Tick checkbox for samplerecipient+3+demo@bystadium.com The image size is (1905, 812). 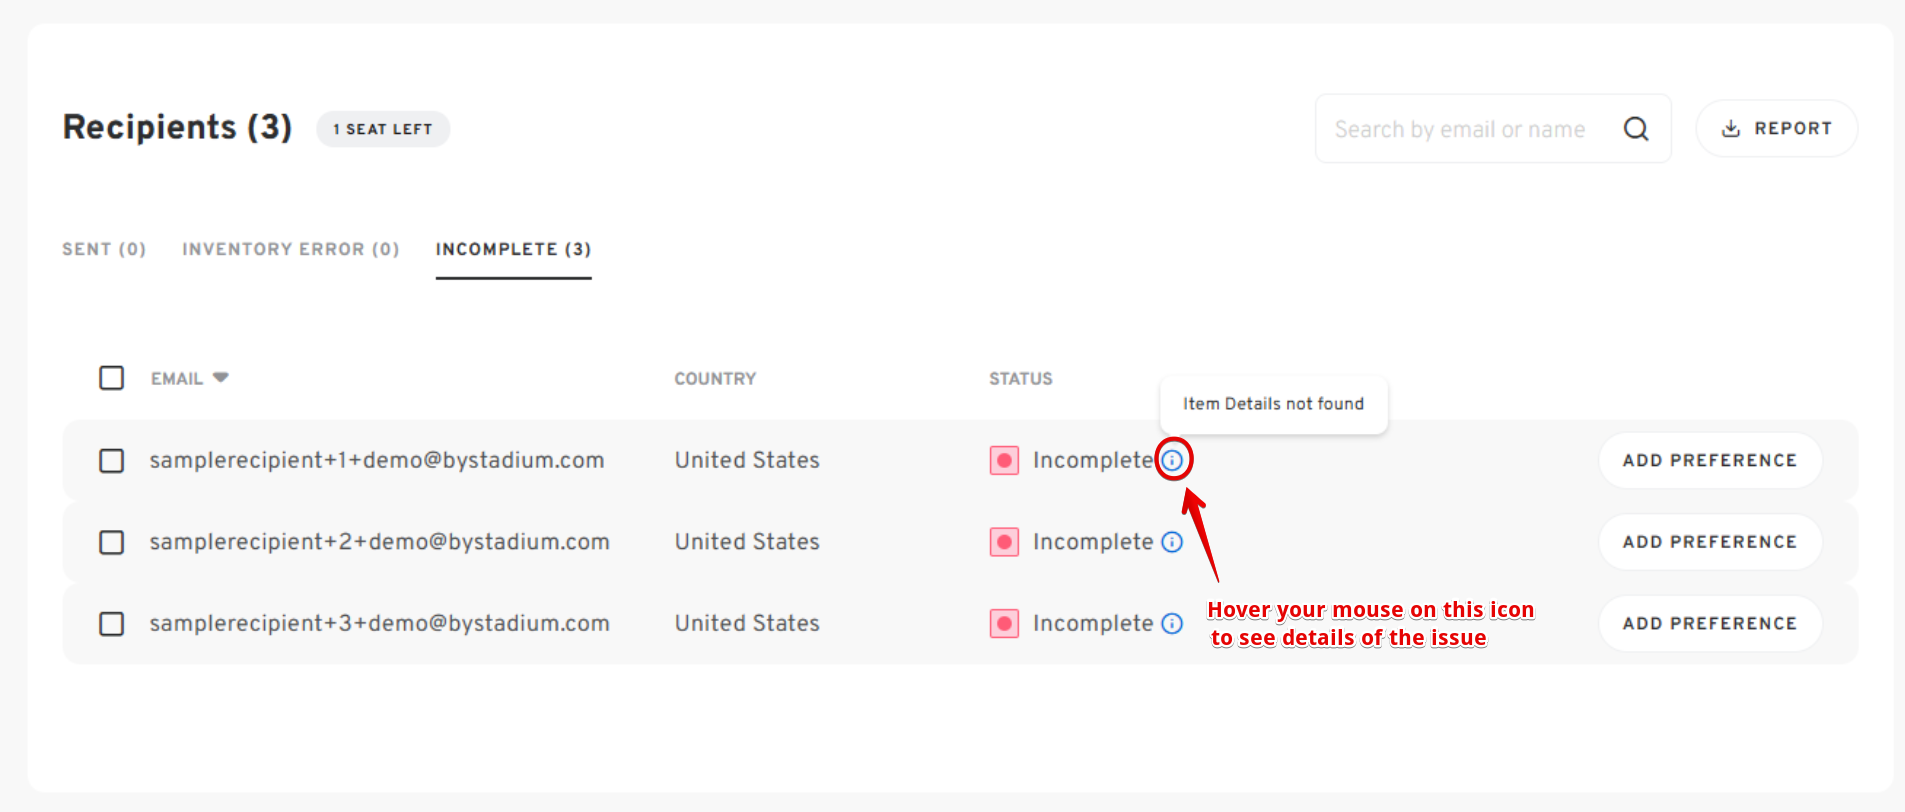[112, 624]
